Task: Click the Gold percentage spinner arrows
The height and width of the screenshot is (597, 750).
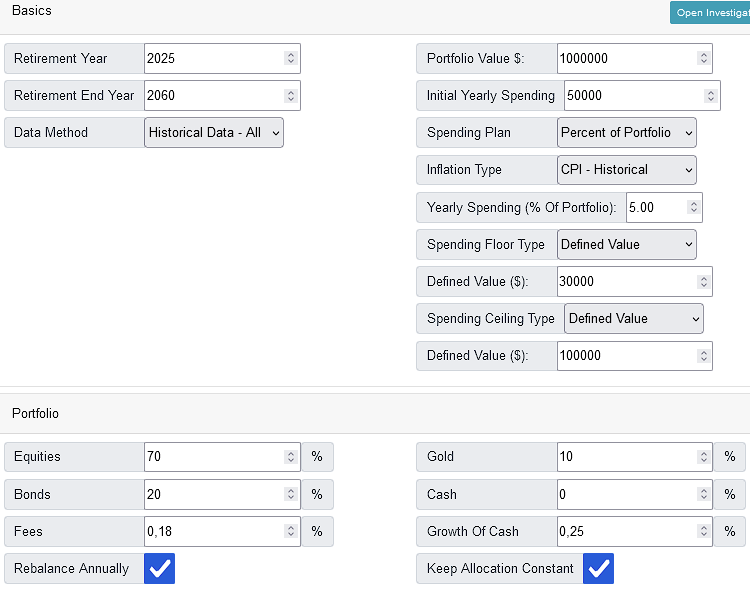Action: point(703,457)
